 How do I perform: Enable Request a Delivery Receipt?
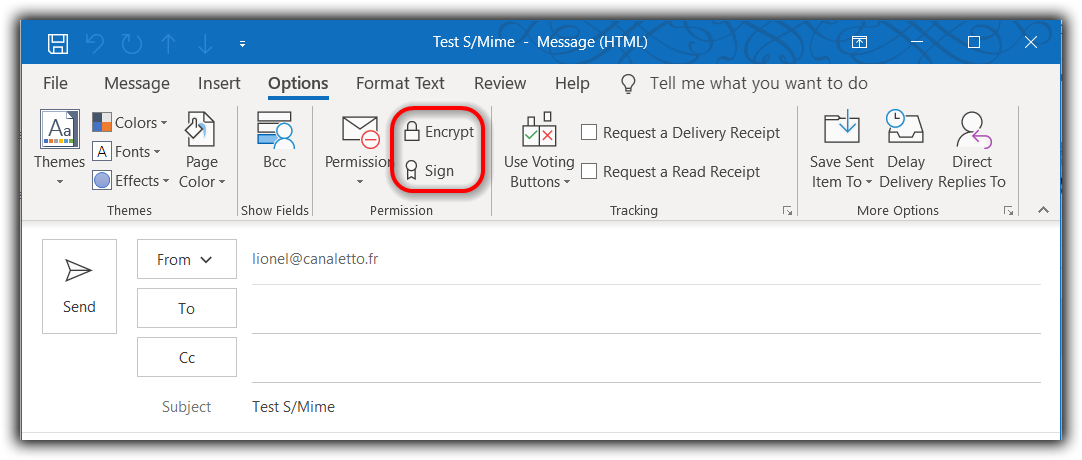click(589, 132)
